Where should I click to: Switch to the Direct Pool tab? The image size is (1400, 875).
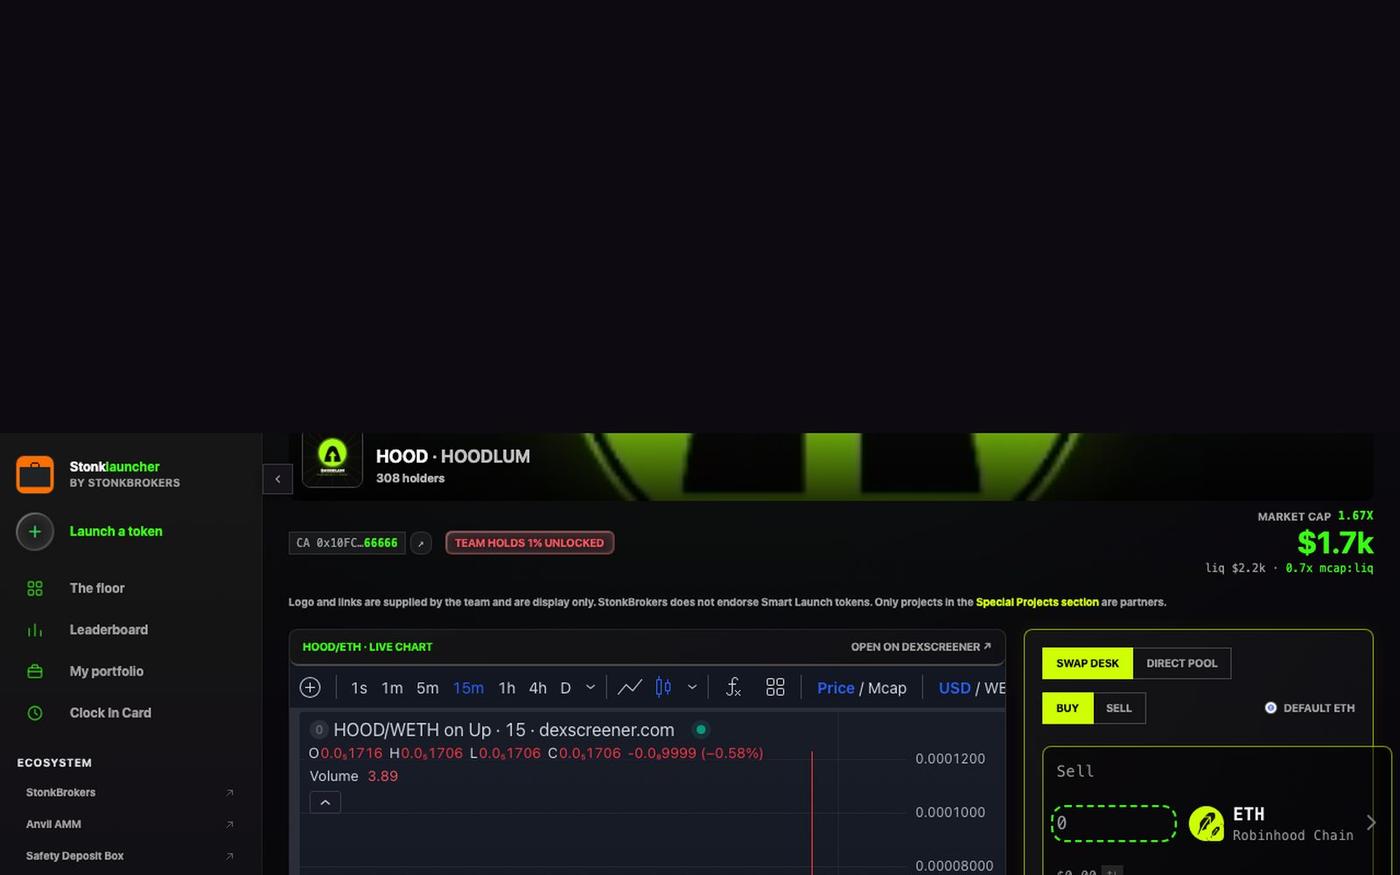coord(1182,663)
